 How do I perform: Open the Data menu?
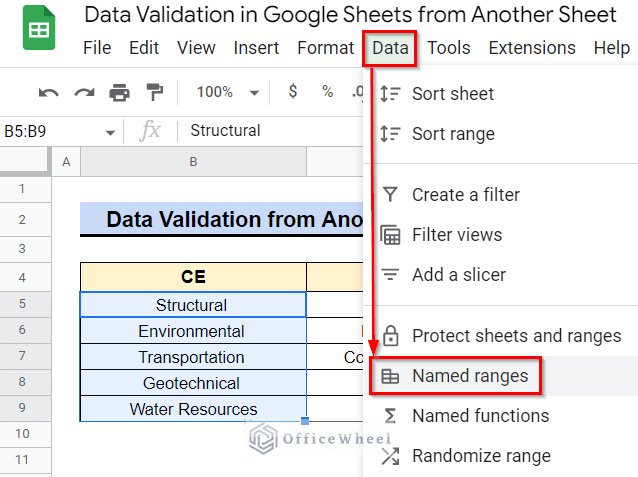390,48
